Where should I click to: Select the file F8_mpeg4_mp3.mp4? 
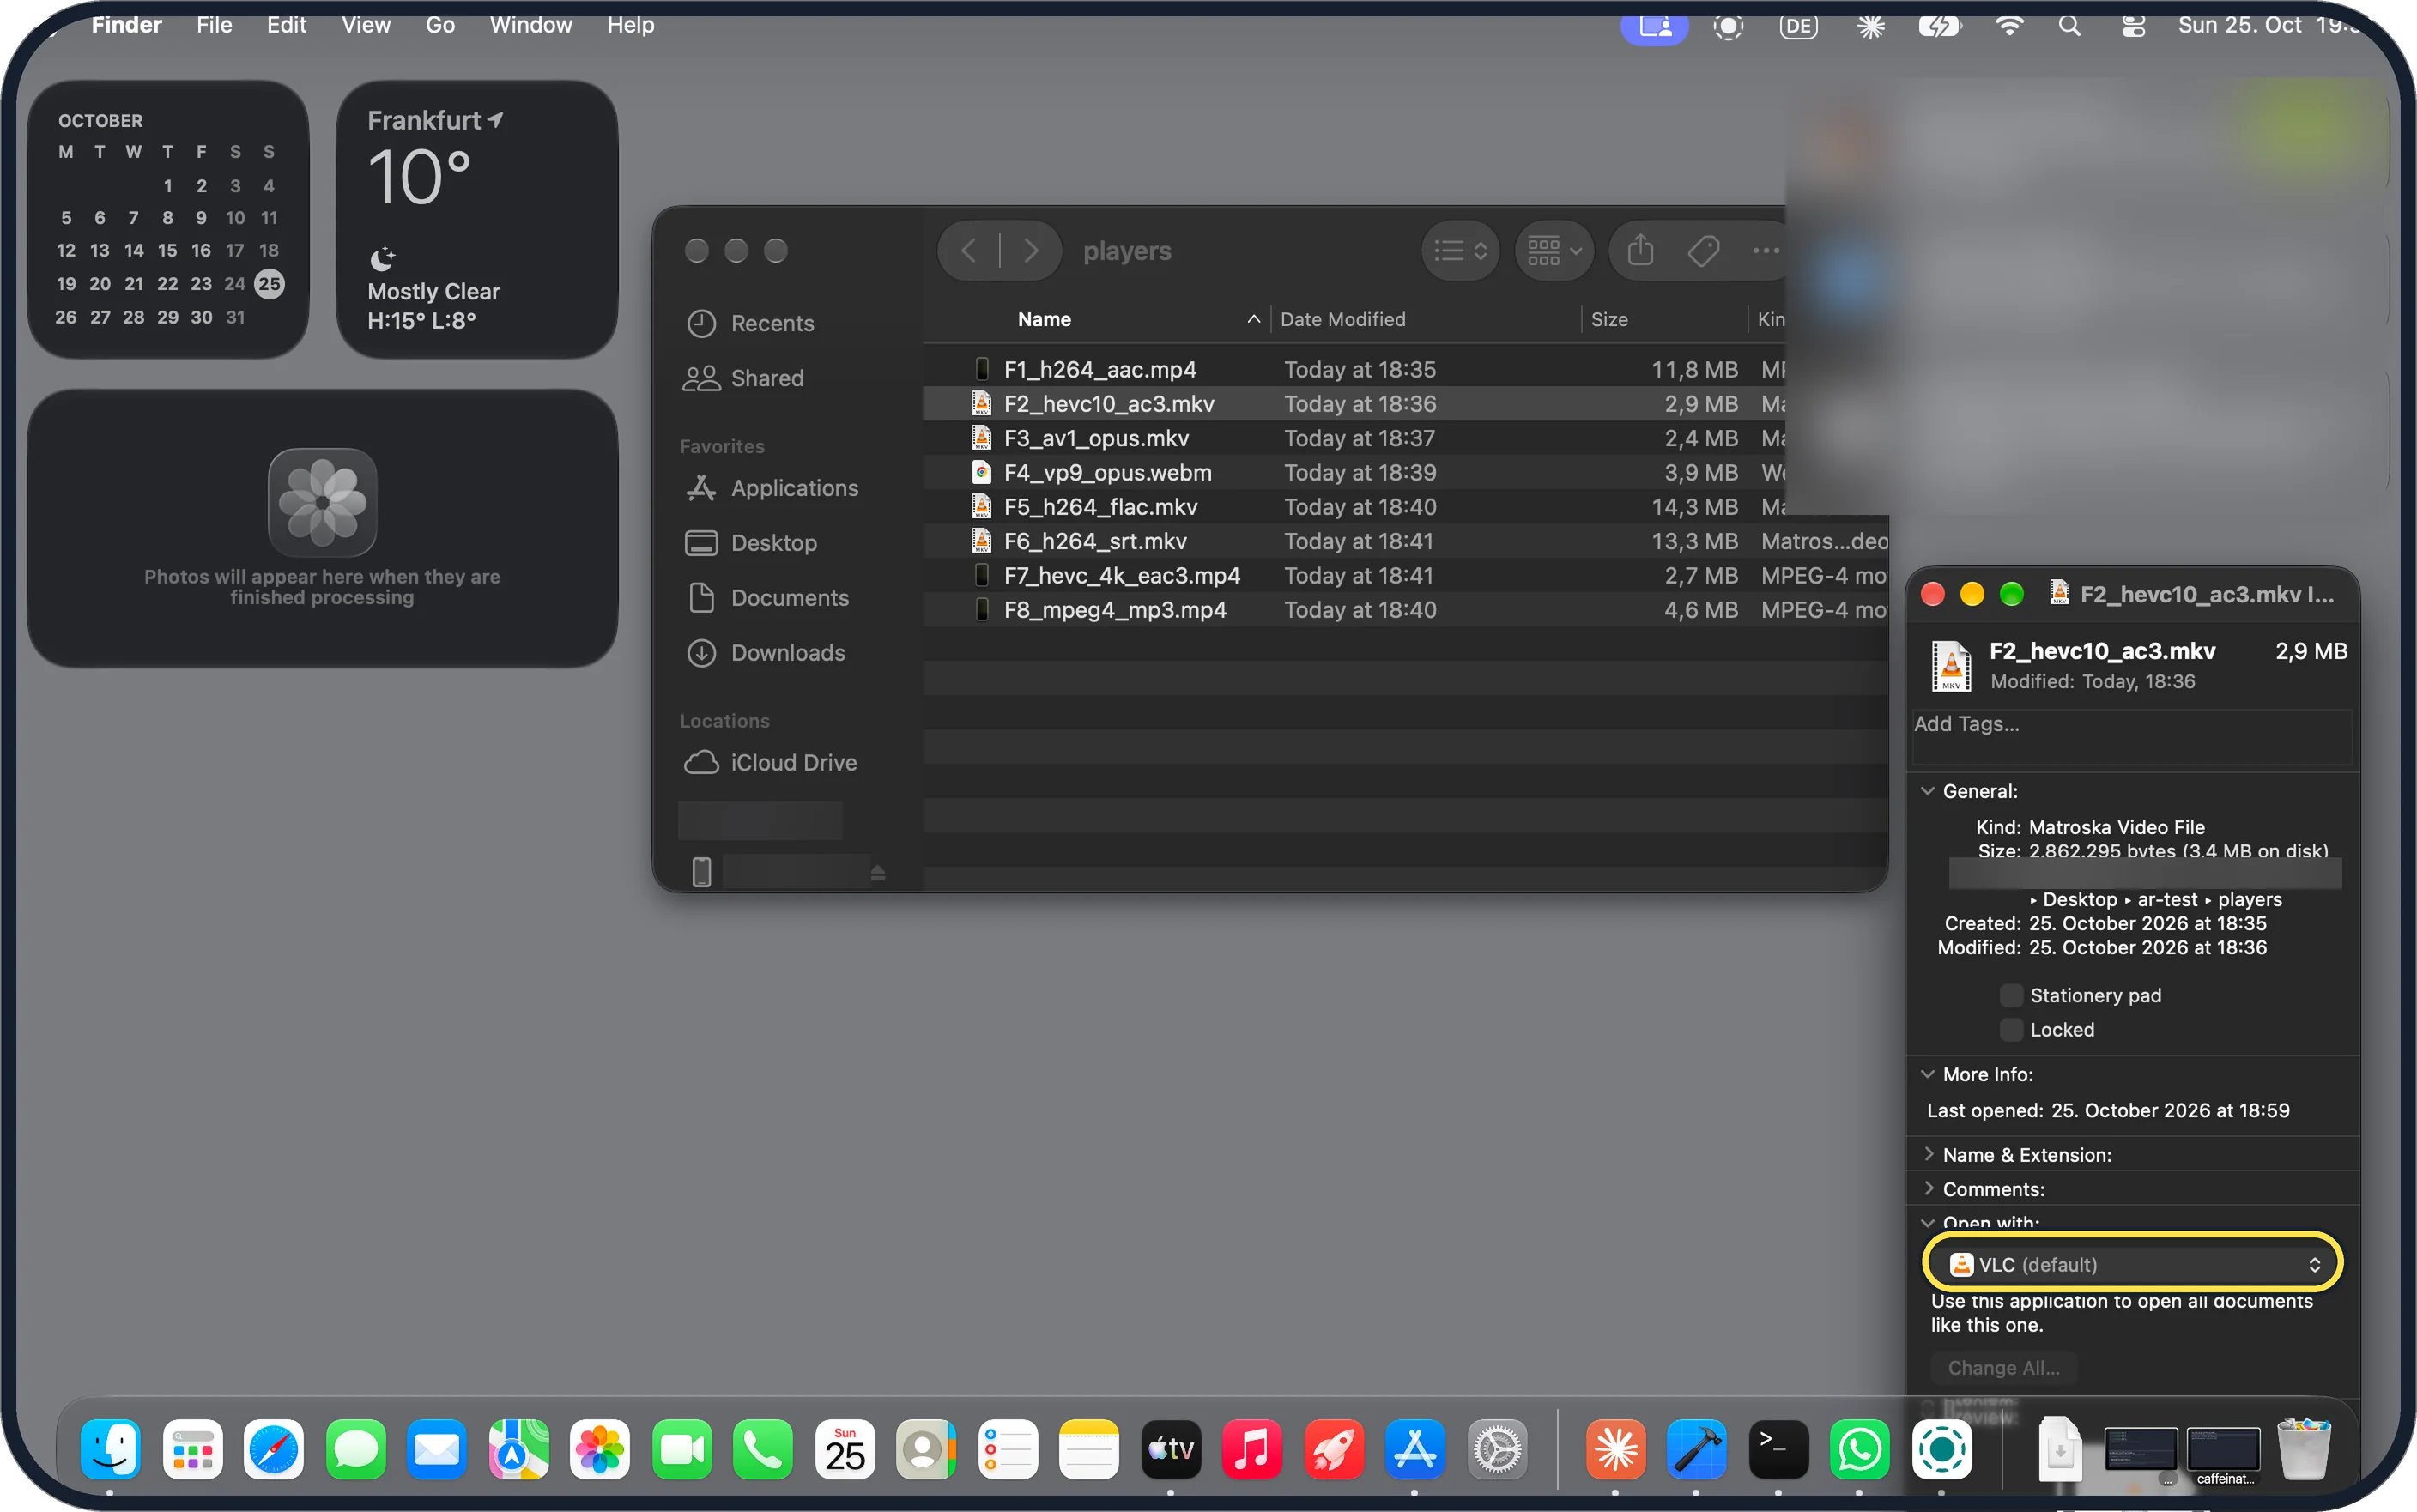(x=1114, y=610)
